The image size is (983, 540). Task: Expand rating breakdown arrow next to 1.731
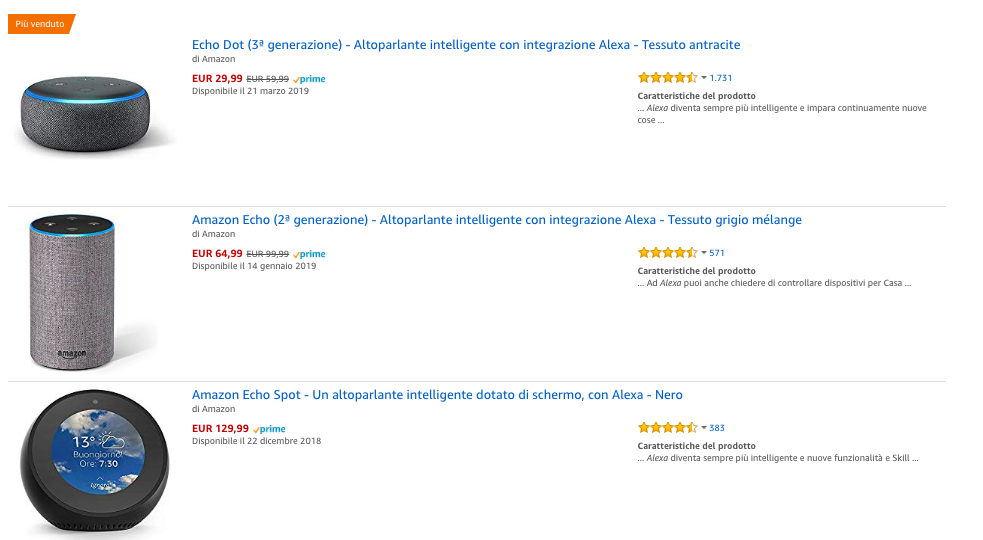[703, 78]
